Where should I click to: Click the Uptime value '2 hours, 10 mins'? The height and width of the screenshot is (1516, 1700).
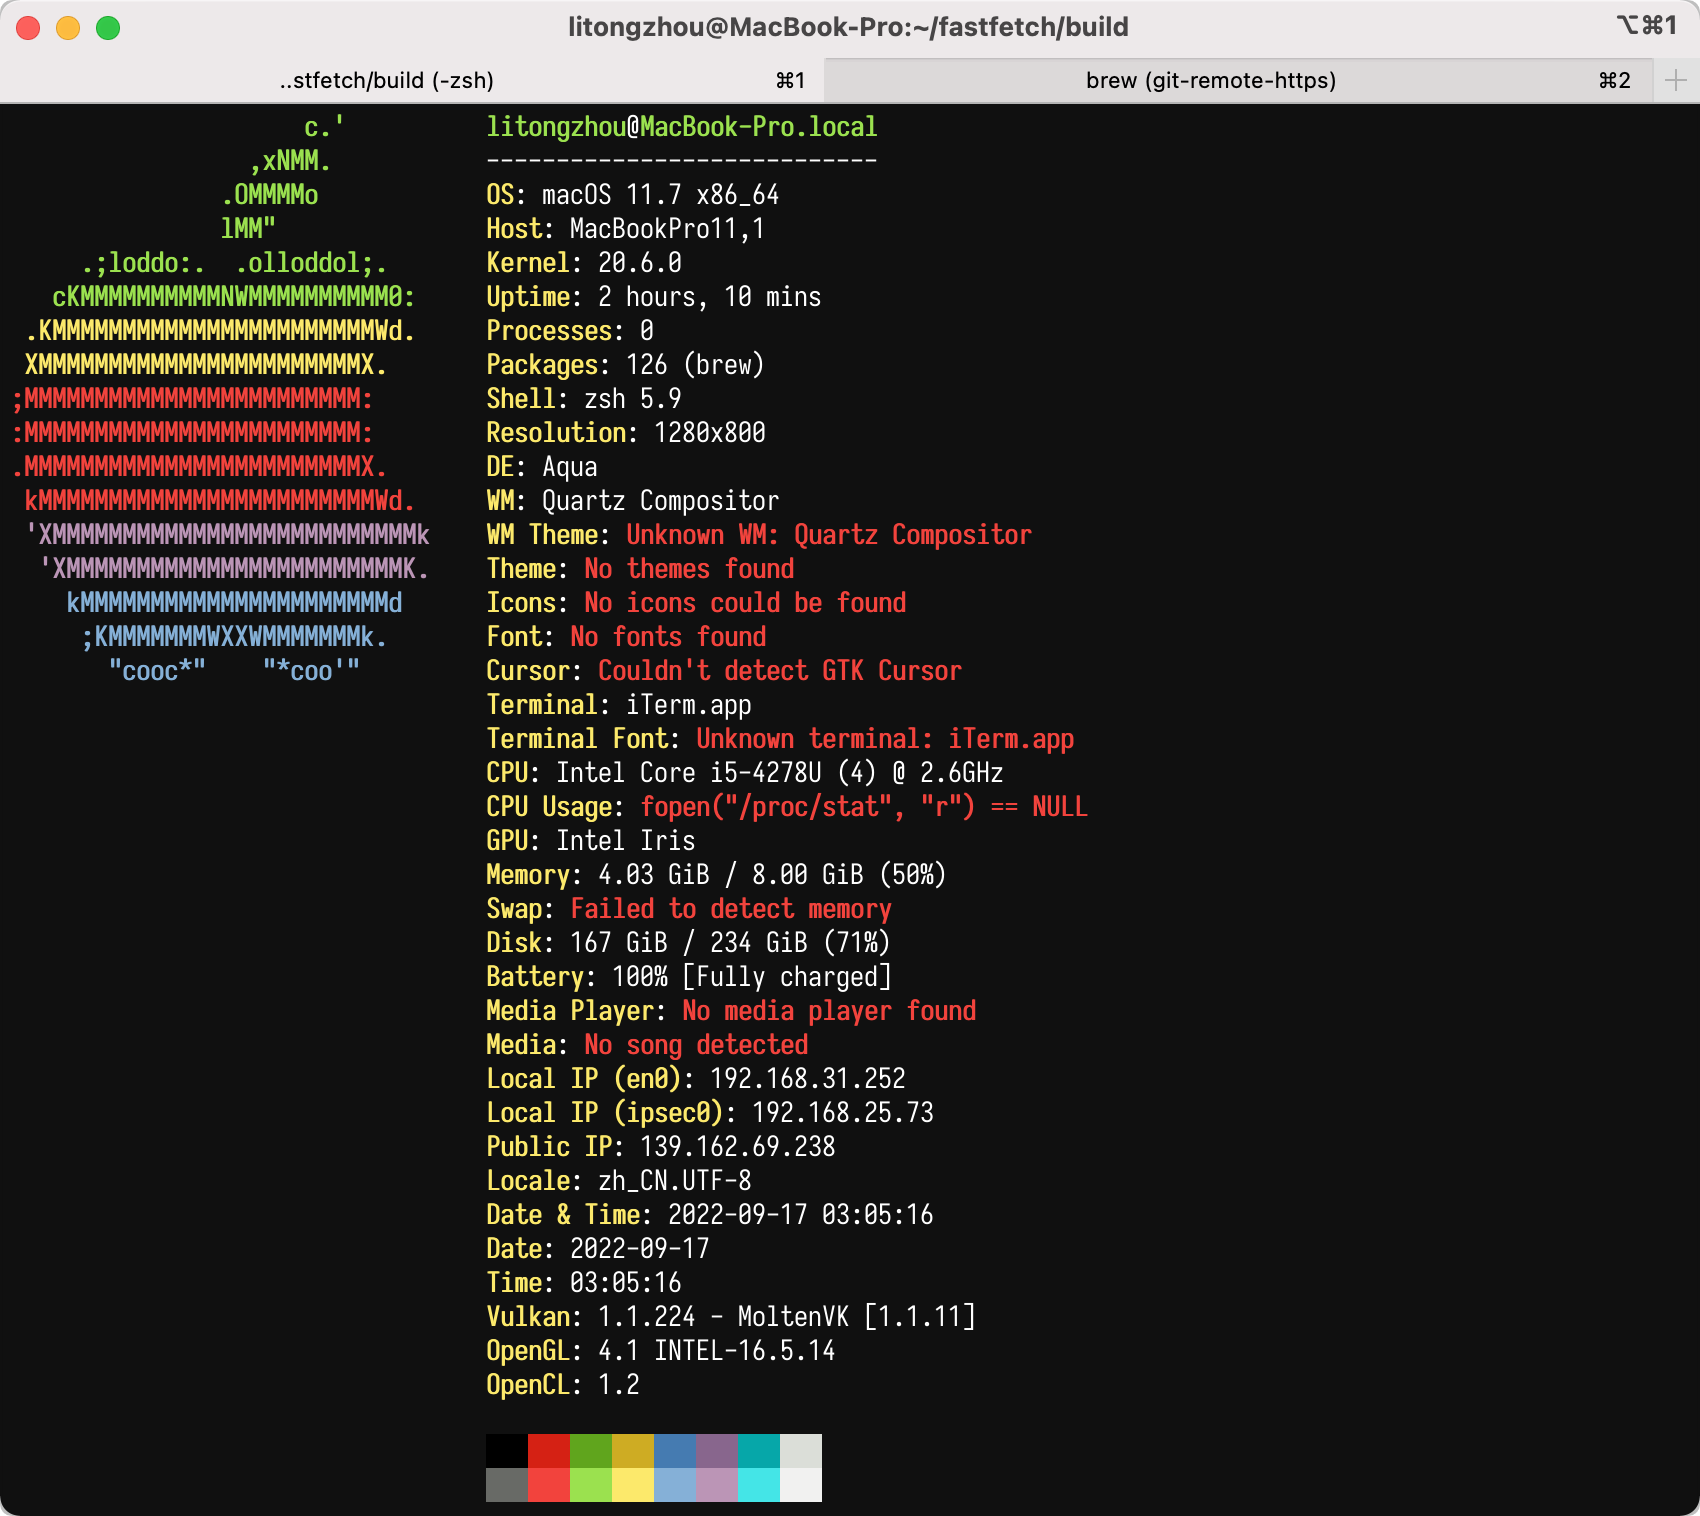pos(710,297)
